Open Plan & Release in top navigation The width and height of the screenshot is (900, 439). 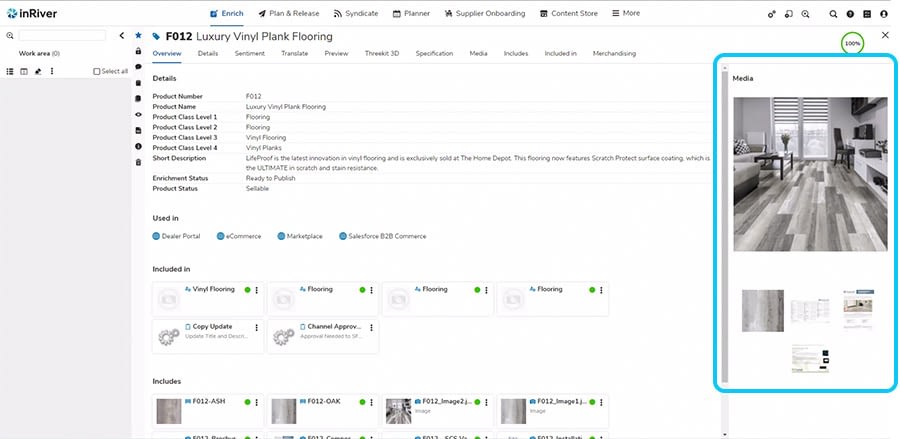(289, 13)
